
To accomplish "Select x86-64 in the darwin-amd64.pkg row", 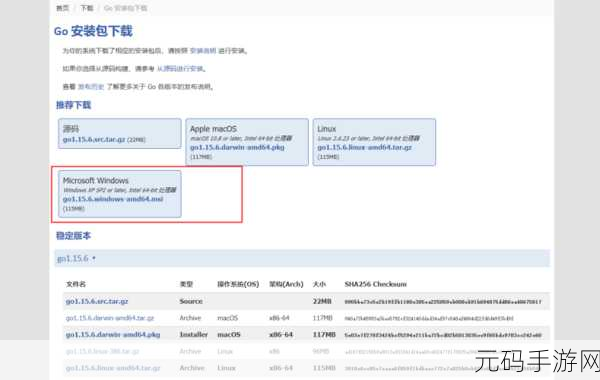I will coord(281,334).
